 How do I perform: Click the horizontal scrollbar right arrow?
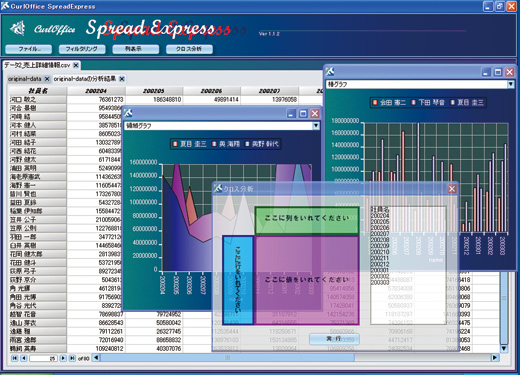tap(495, 358)
